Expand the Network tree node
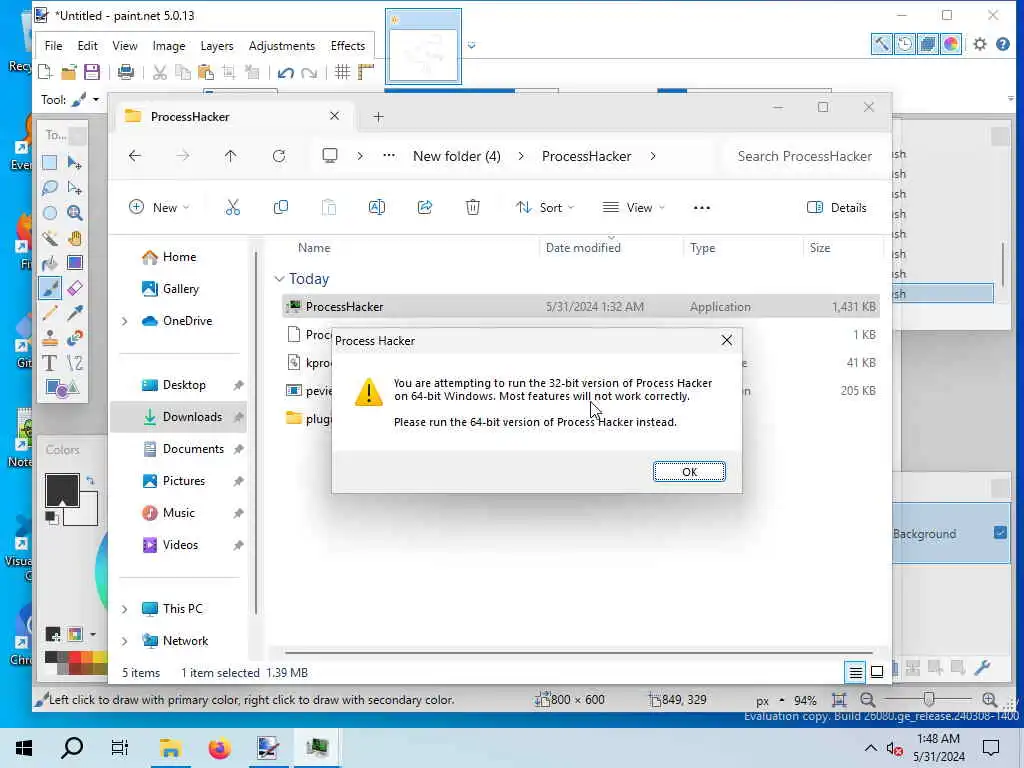The image size is (1024, 768). click(124, 641)
